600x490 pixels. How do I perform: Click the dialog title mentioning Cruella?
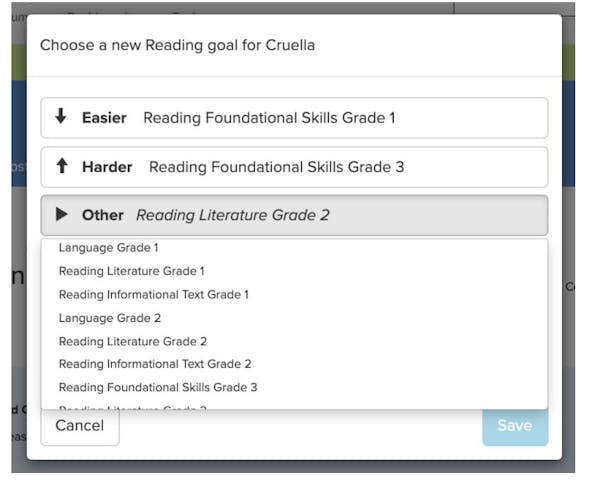[178, 45]
